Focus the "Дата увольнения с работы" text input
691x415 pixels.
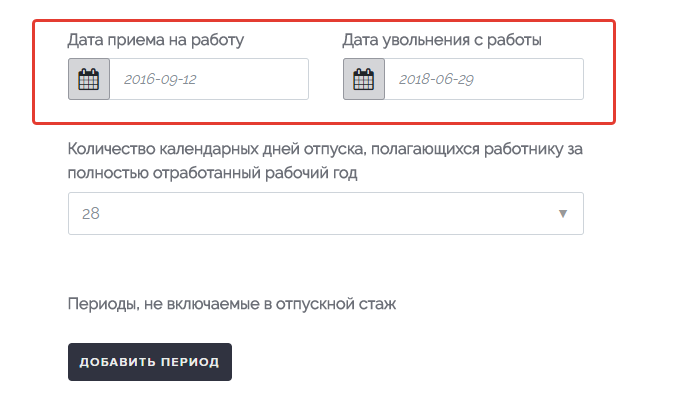[484, 79]
